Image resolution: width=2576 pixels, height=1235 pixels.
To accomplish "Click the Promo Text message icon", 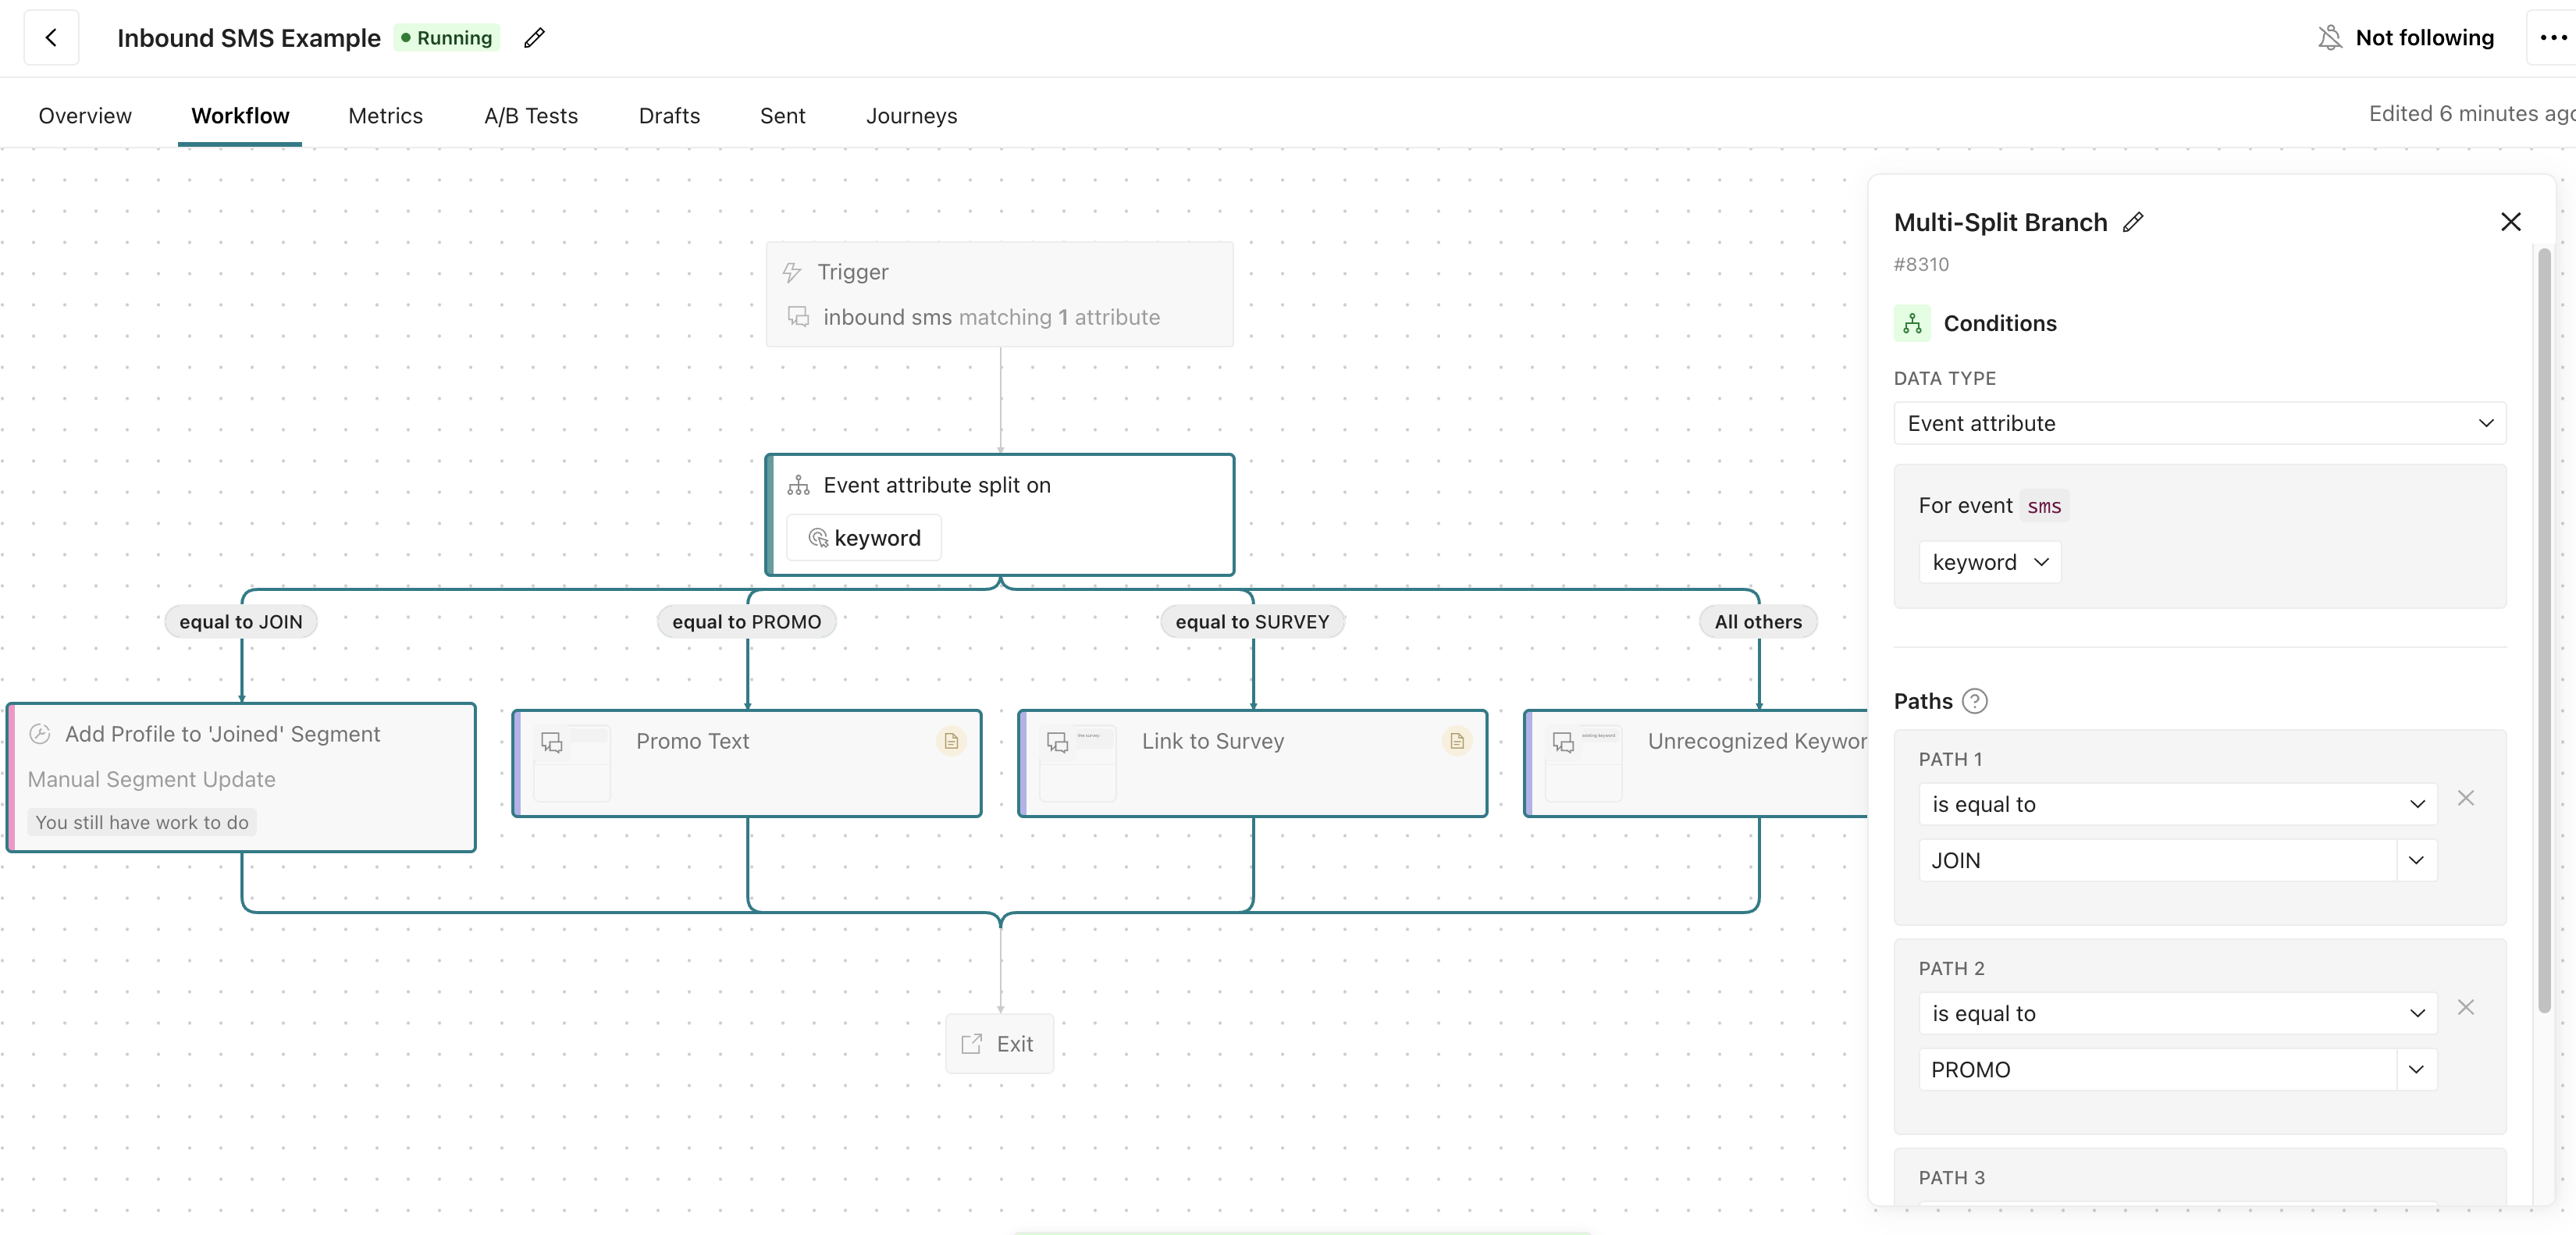I will [x=552, y=742].
